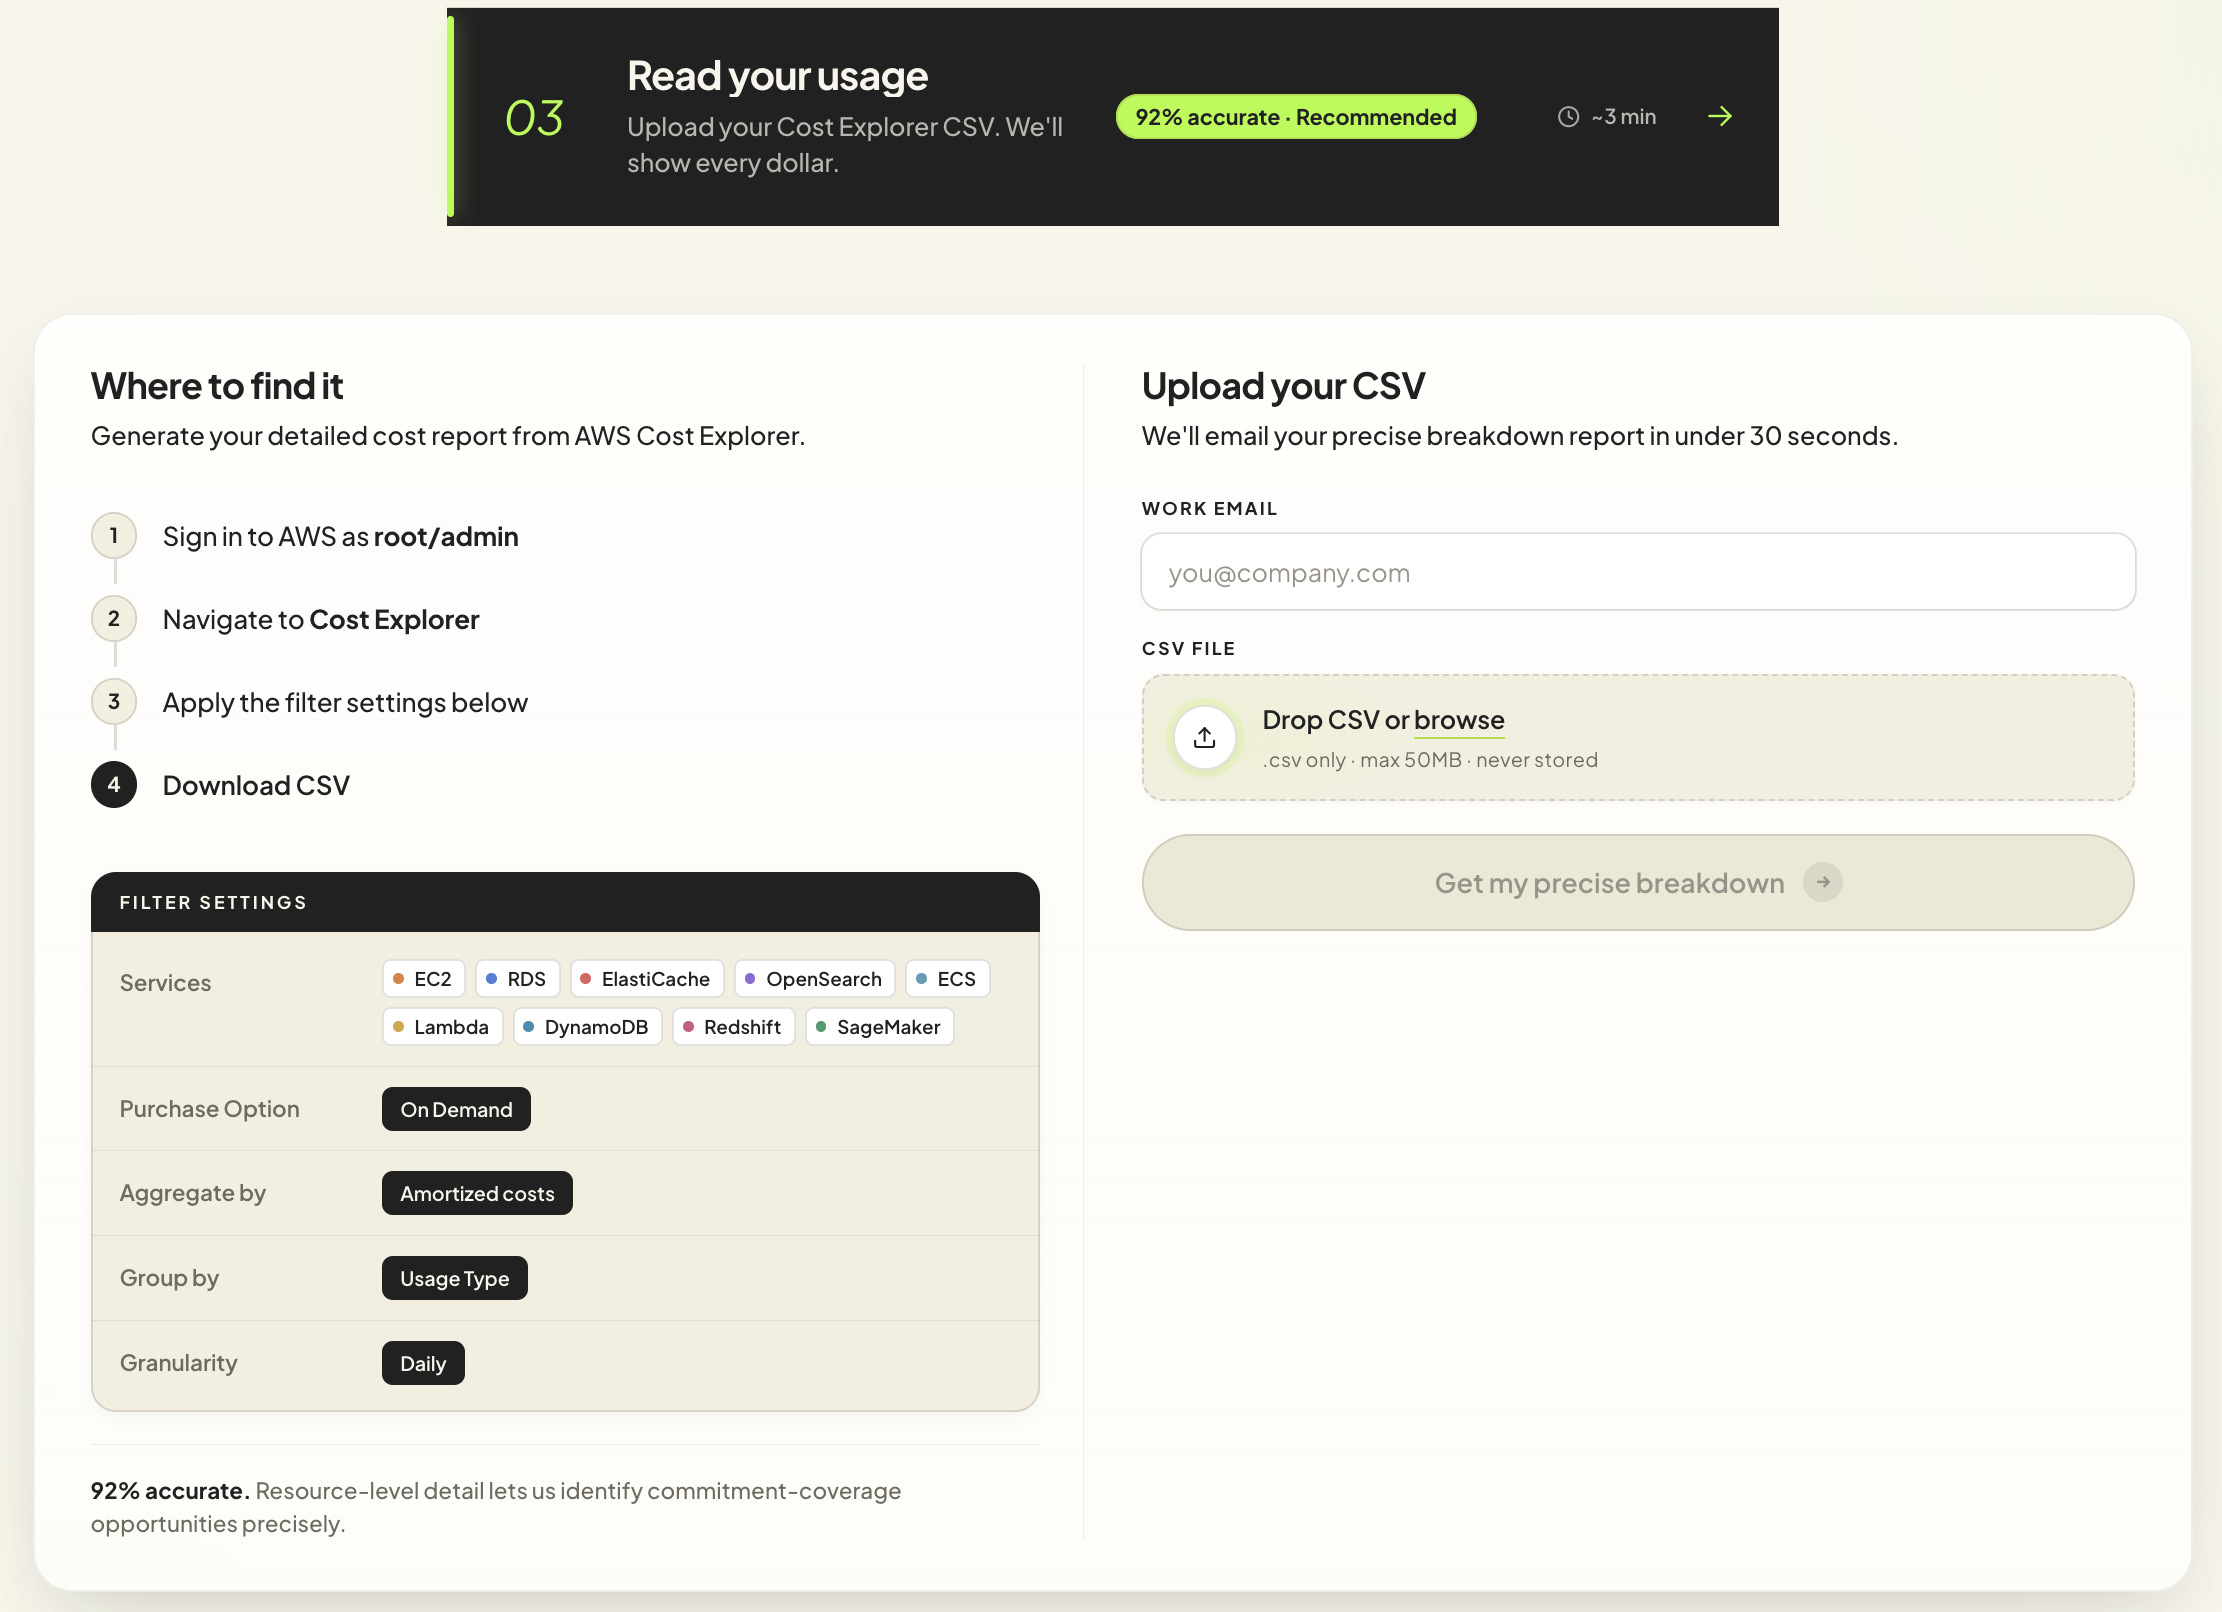
Task: Click the Daily granularity tag
Action: click(423, 1363)
